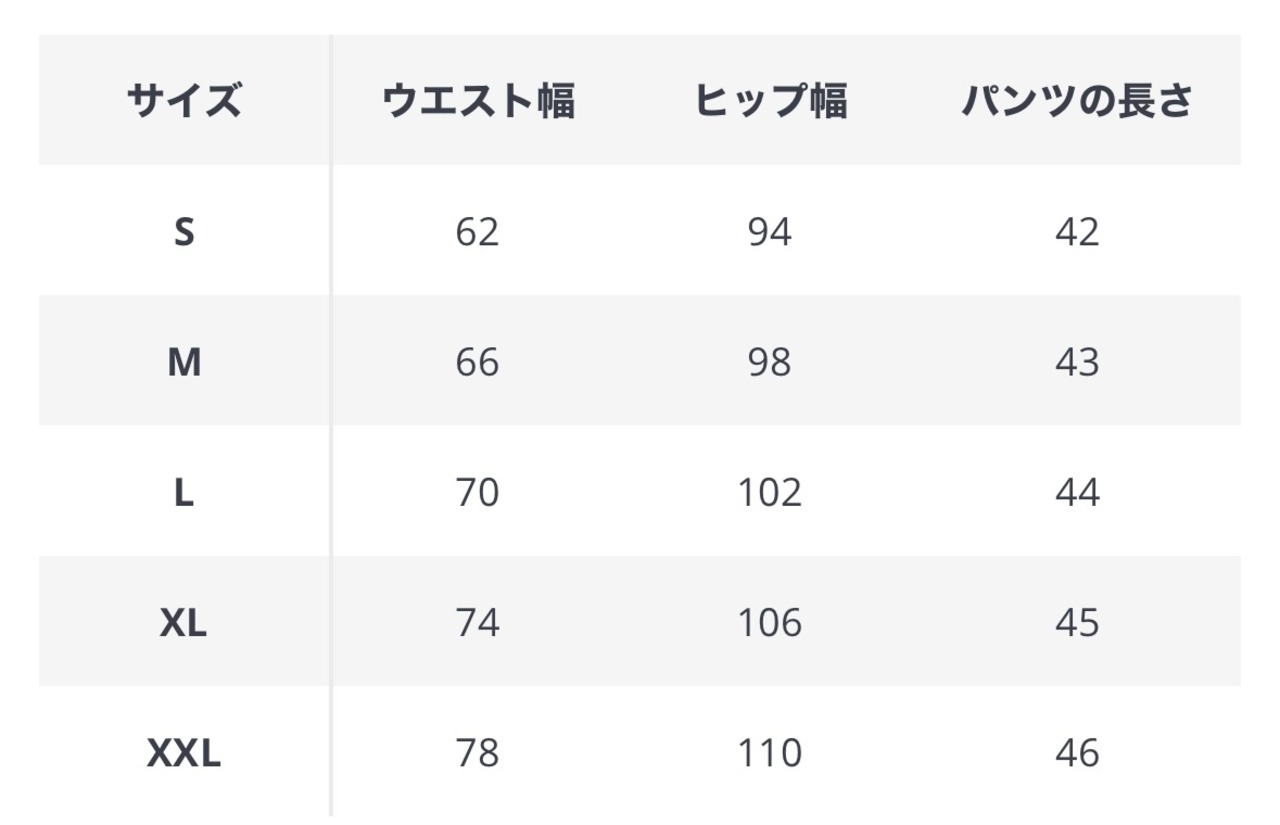Select waist width value 78
The image size is (1280, 825).
point(477,753)
